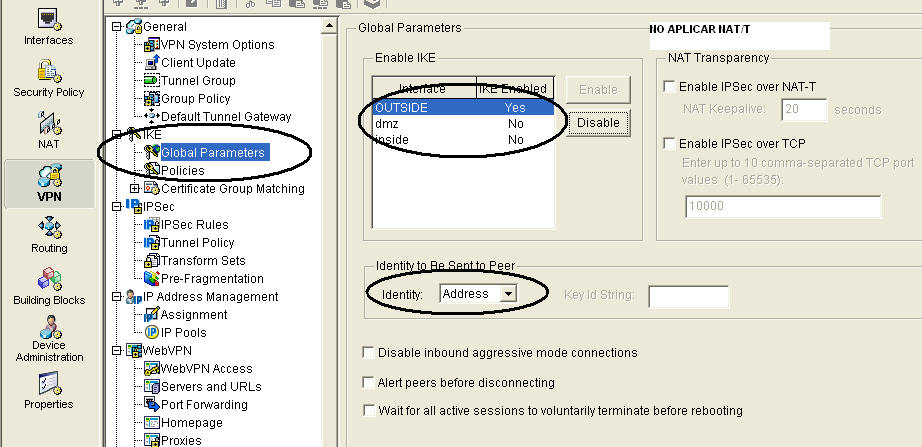Open Building Blocks sidebar icon

tap(48, 282)
